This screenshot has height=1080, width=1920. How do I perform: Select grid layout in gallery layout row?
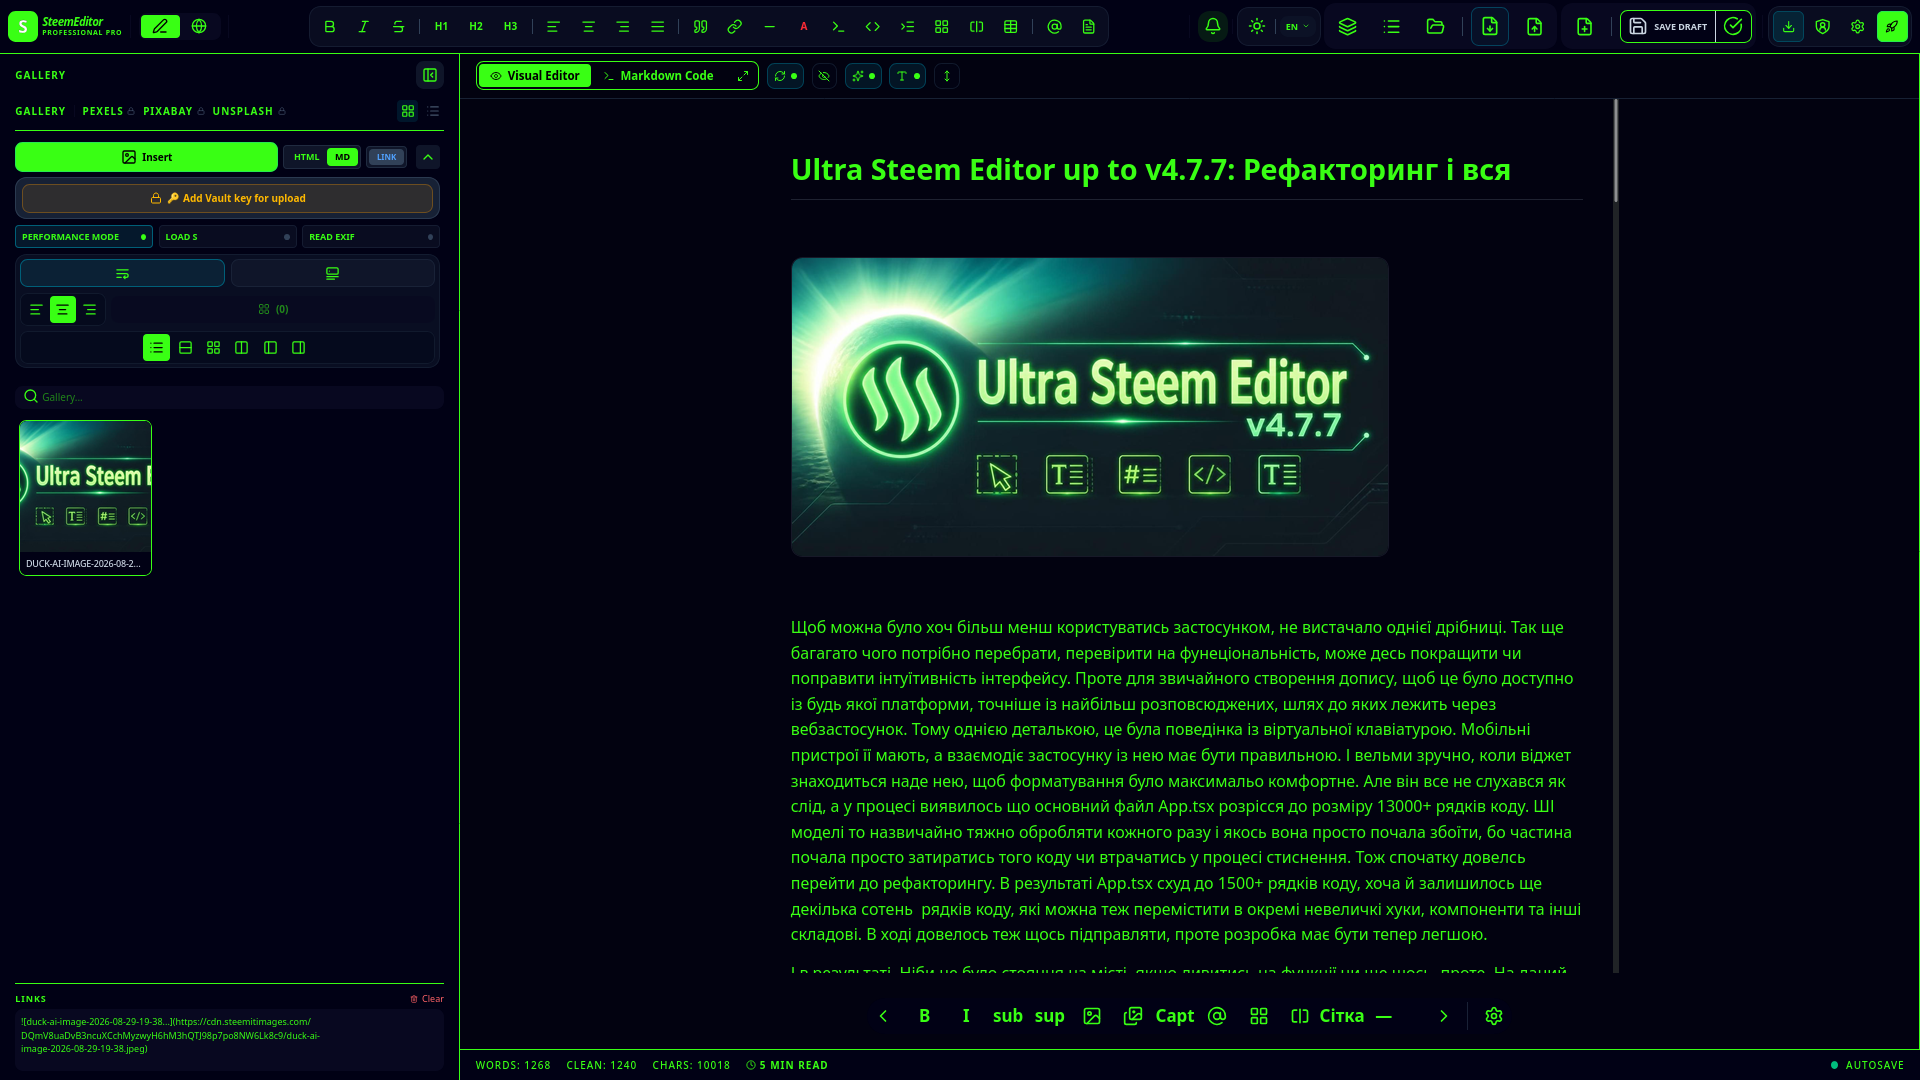pyautogui.click(x=213, y=348)
